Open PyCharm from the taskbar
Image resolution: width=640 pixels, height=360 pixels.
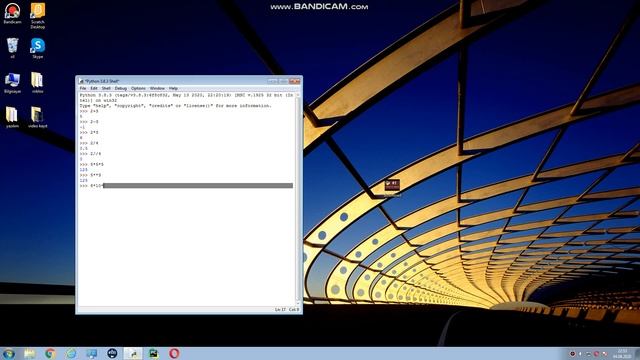coord(153,353)
